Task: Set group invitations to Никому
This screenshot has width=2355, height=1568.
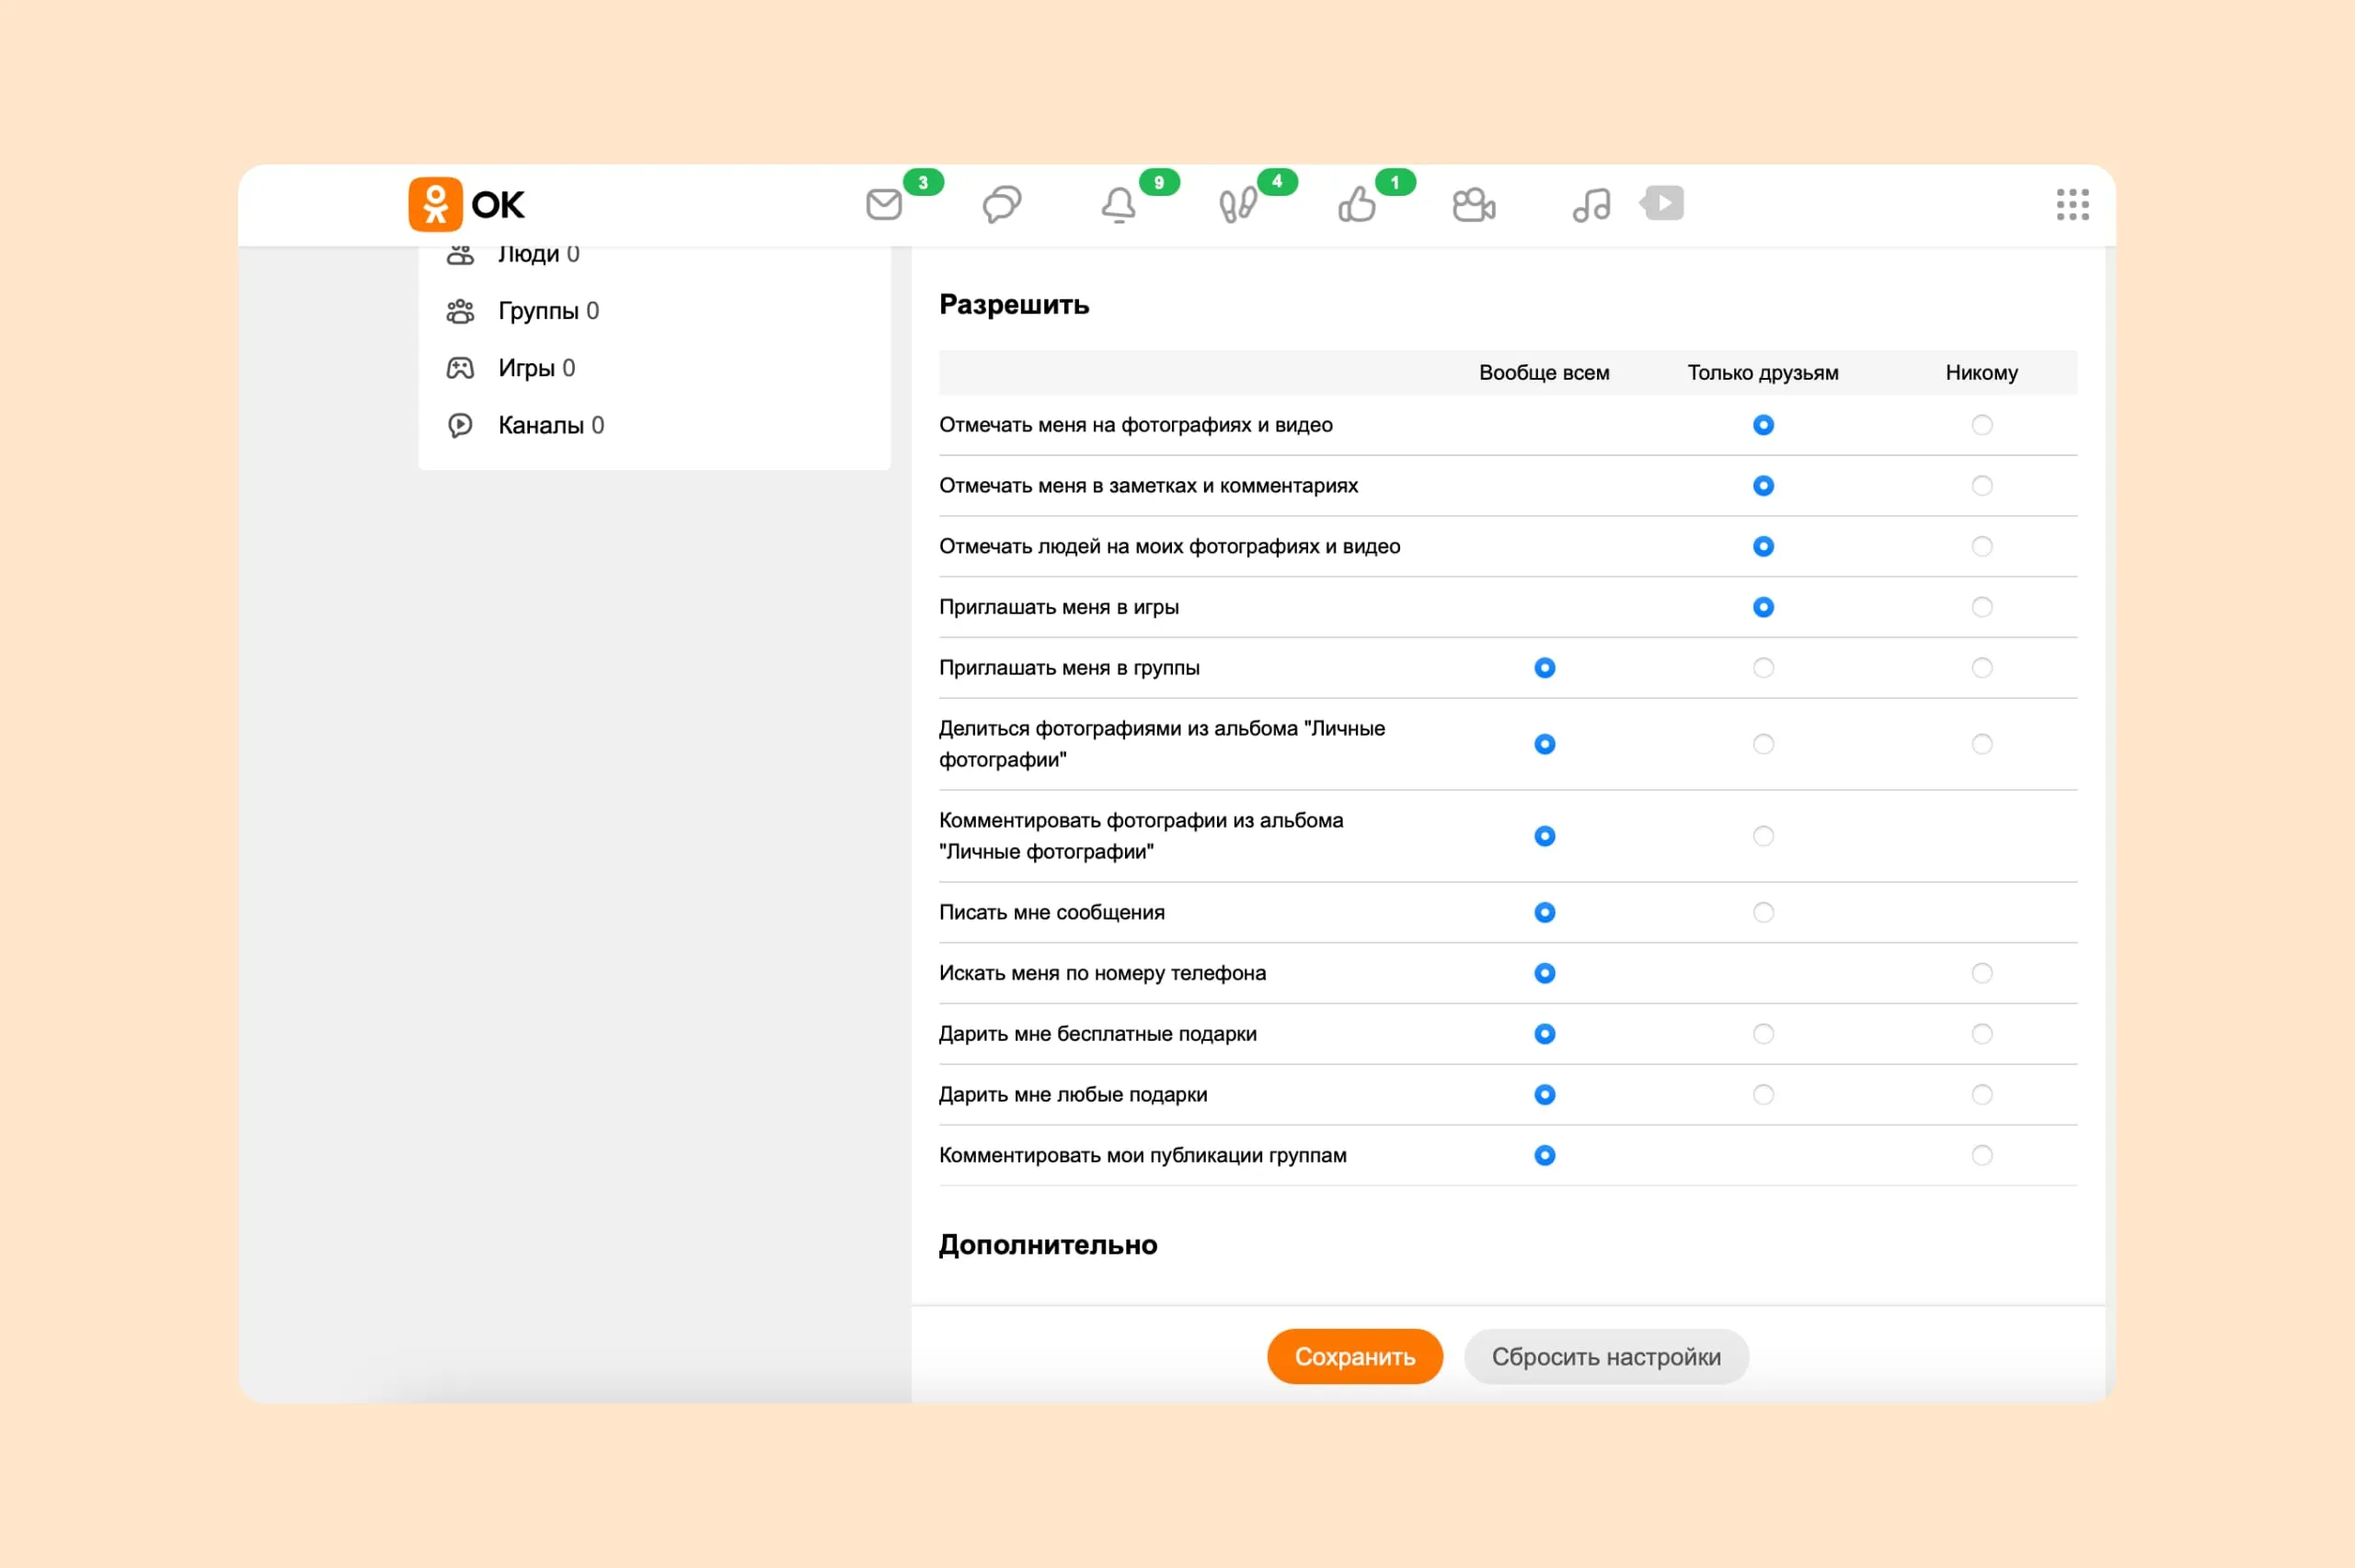Action: coord(1981,668)
